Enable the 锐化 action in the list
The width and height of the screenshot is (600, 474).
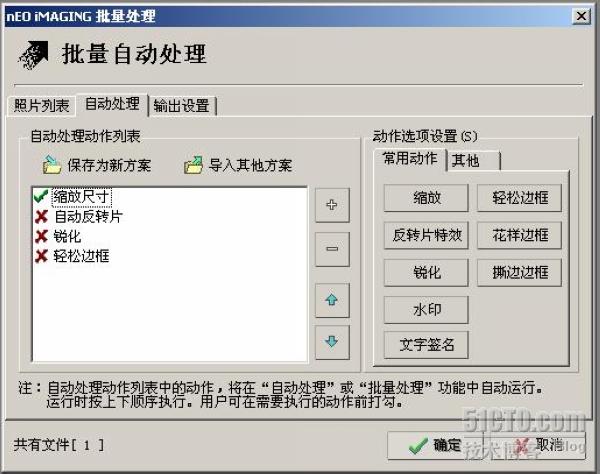pyautogui.click(x=41, y=236)
